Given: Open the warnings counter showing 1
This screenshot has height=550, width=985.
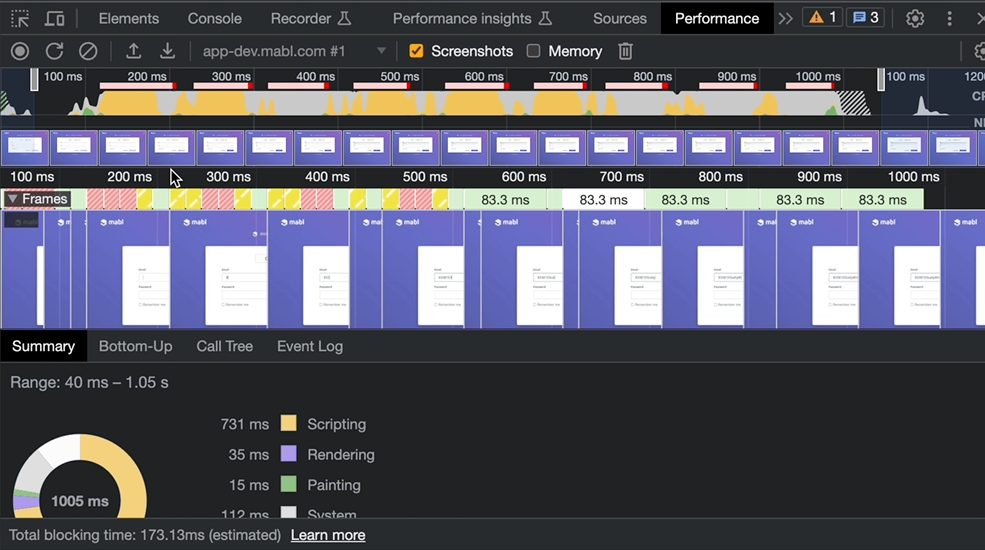Looking at the screenshot, I should [822, 18].
